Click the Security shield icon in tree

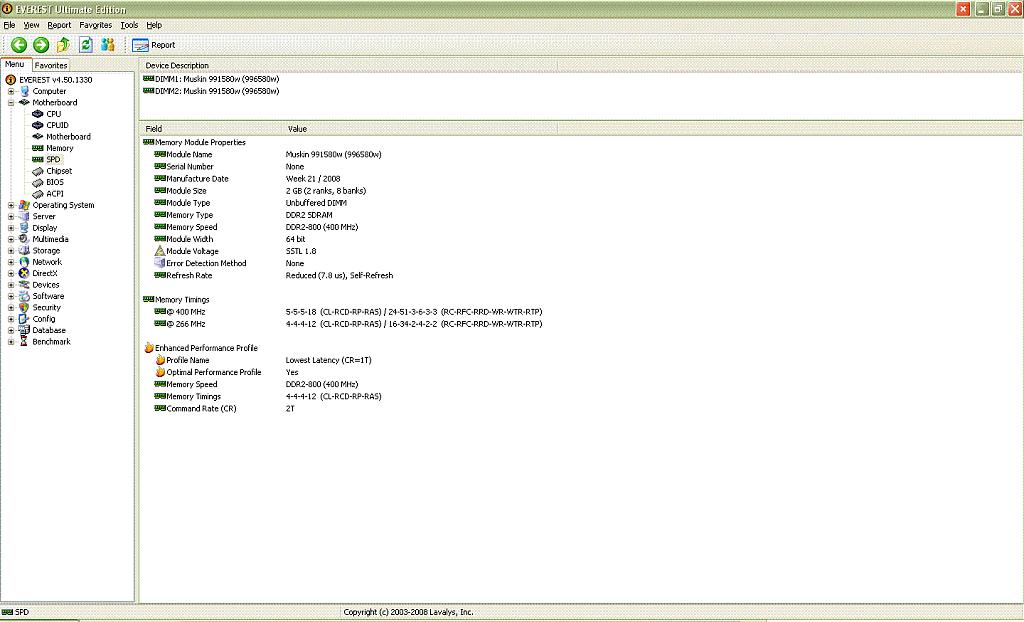click(24, 308)
